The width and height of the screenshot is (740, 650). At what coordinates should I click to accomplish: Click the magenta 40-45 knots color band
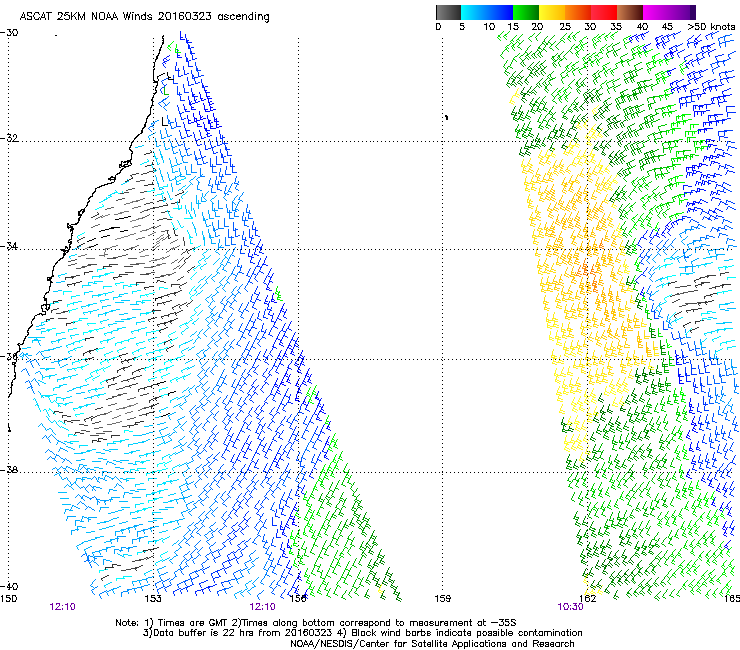tap(656, 12)
